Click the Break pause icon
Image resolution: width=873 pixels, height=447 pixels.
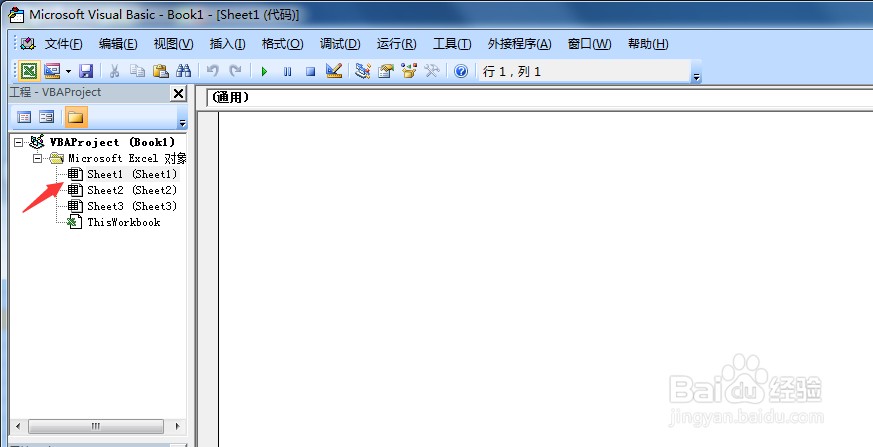point(287,72)
